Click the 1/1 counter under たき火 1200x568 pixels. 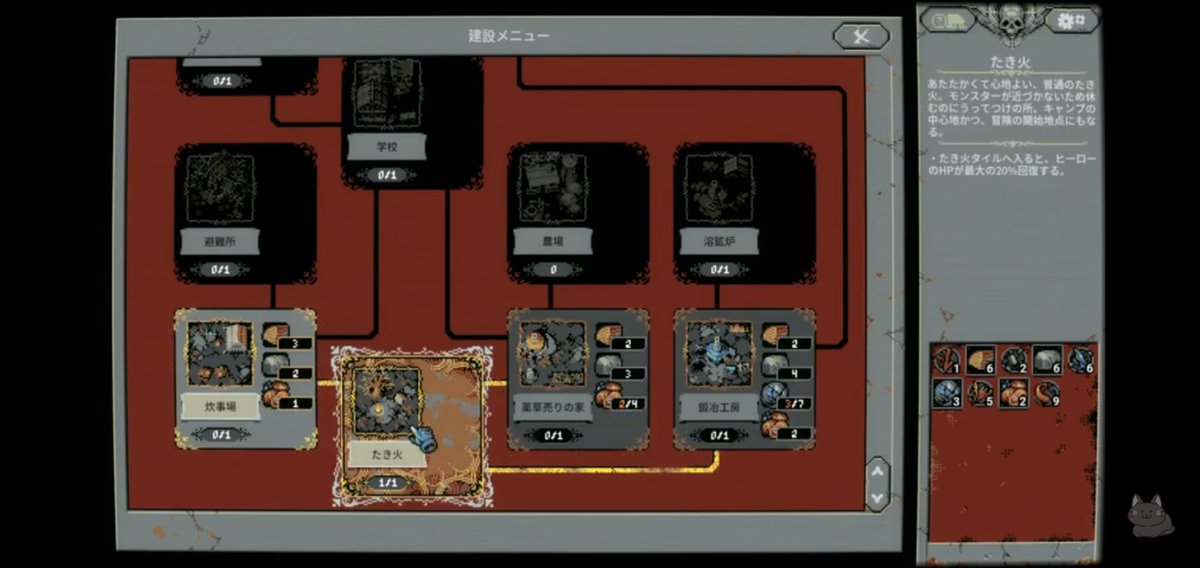pos(388,483)
